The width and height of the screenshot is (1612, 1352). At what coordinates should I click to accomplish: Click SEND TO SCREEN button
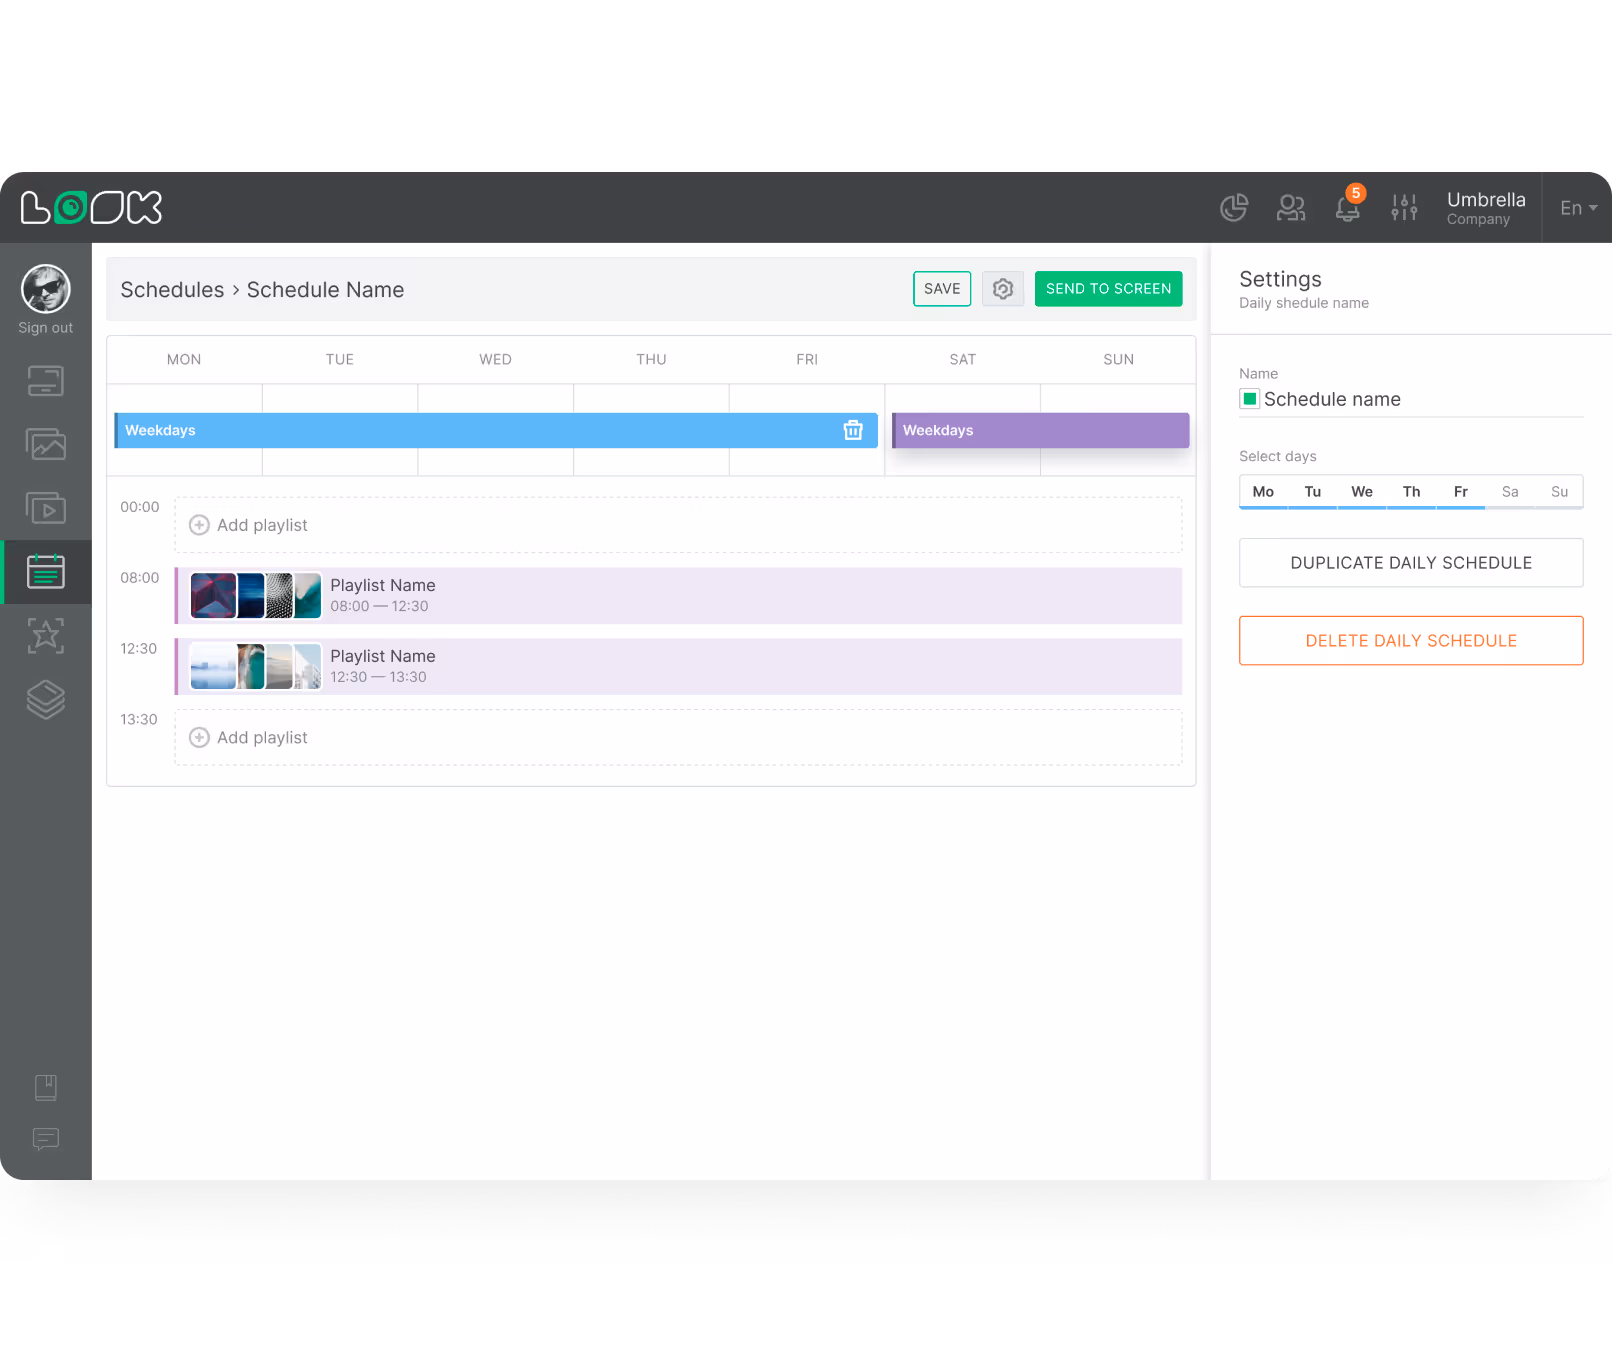pyautogui.click(x=1108, y=289)
